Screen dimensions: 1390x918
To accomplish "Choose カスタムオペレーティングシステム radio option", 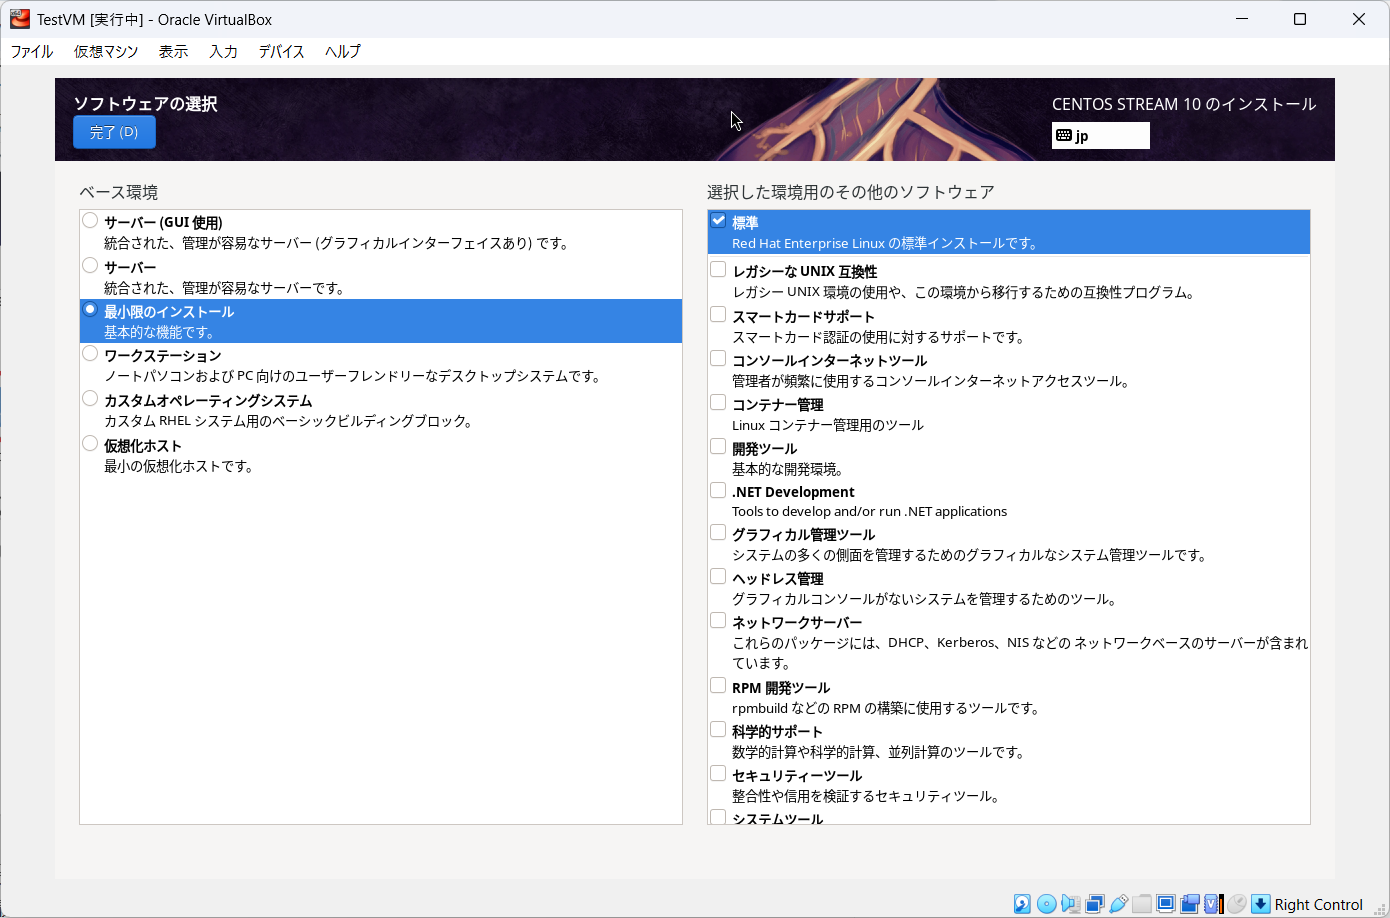I will pyautogui.click(x=90, y=399).
